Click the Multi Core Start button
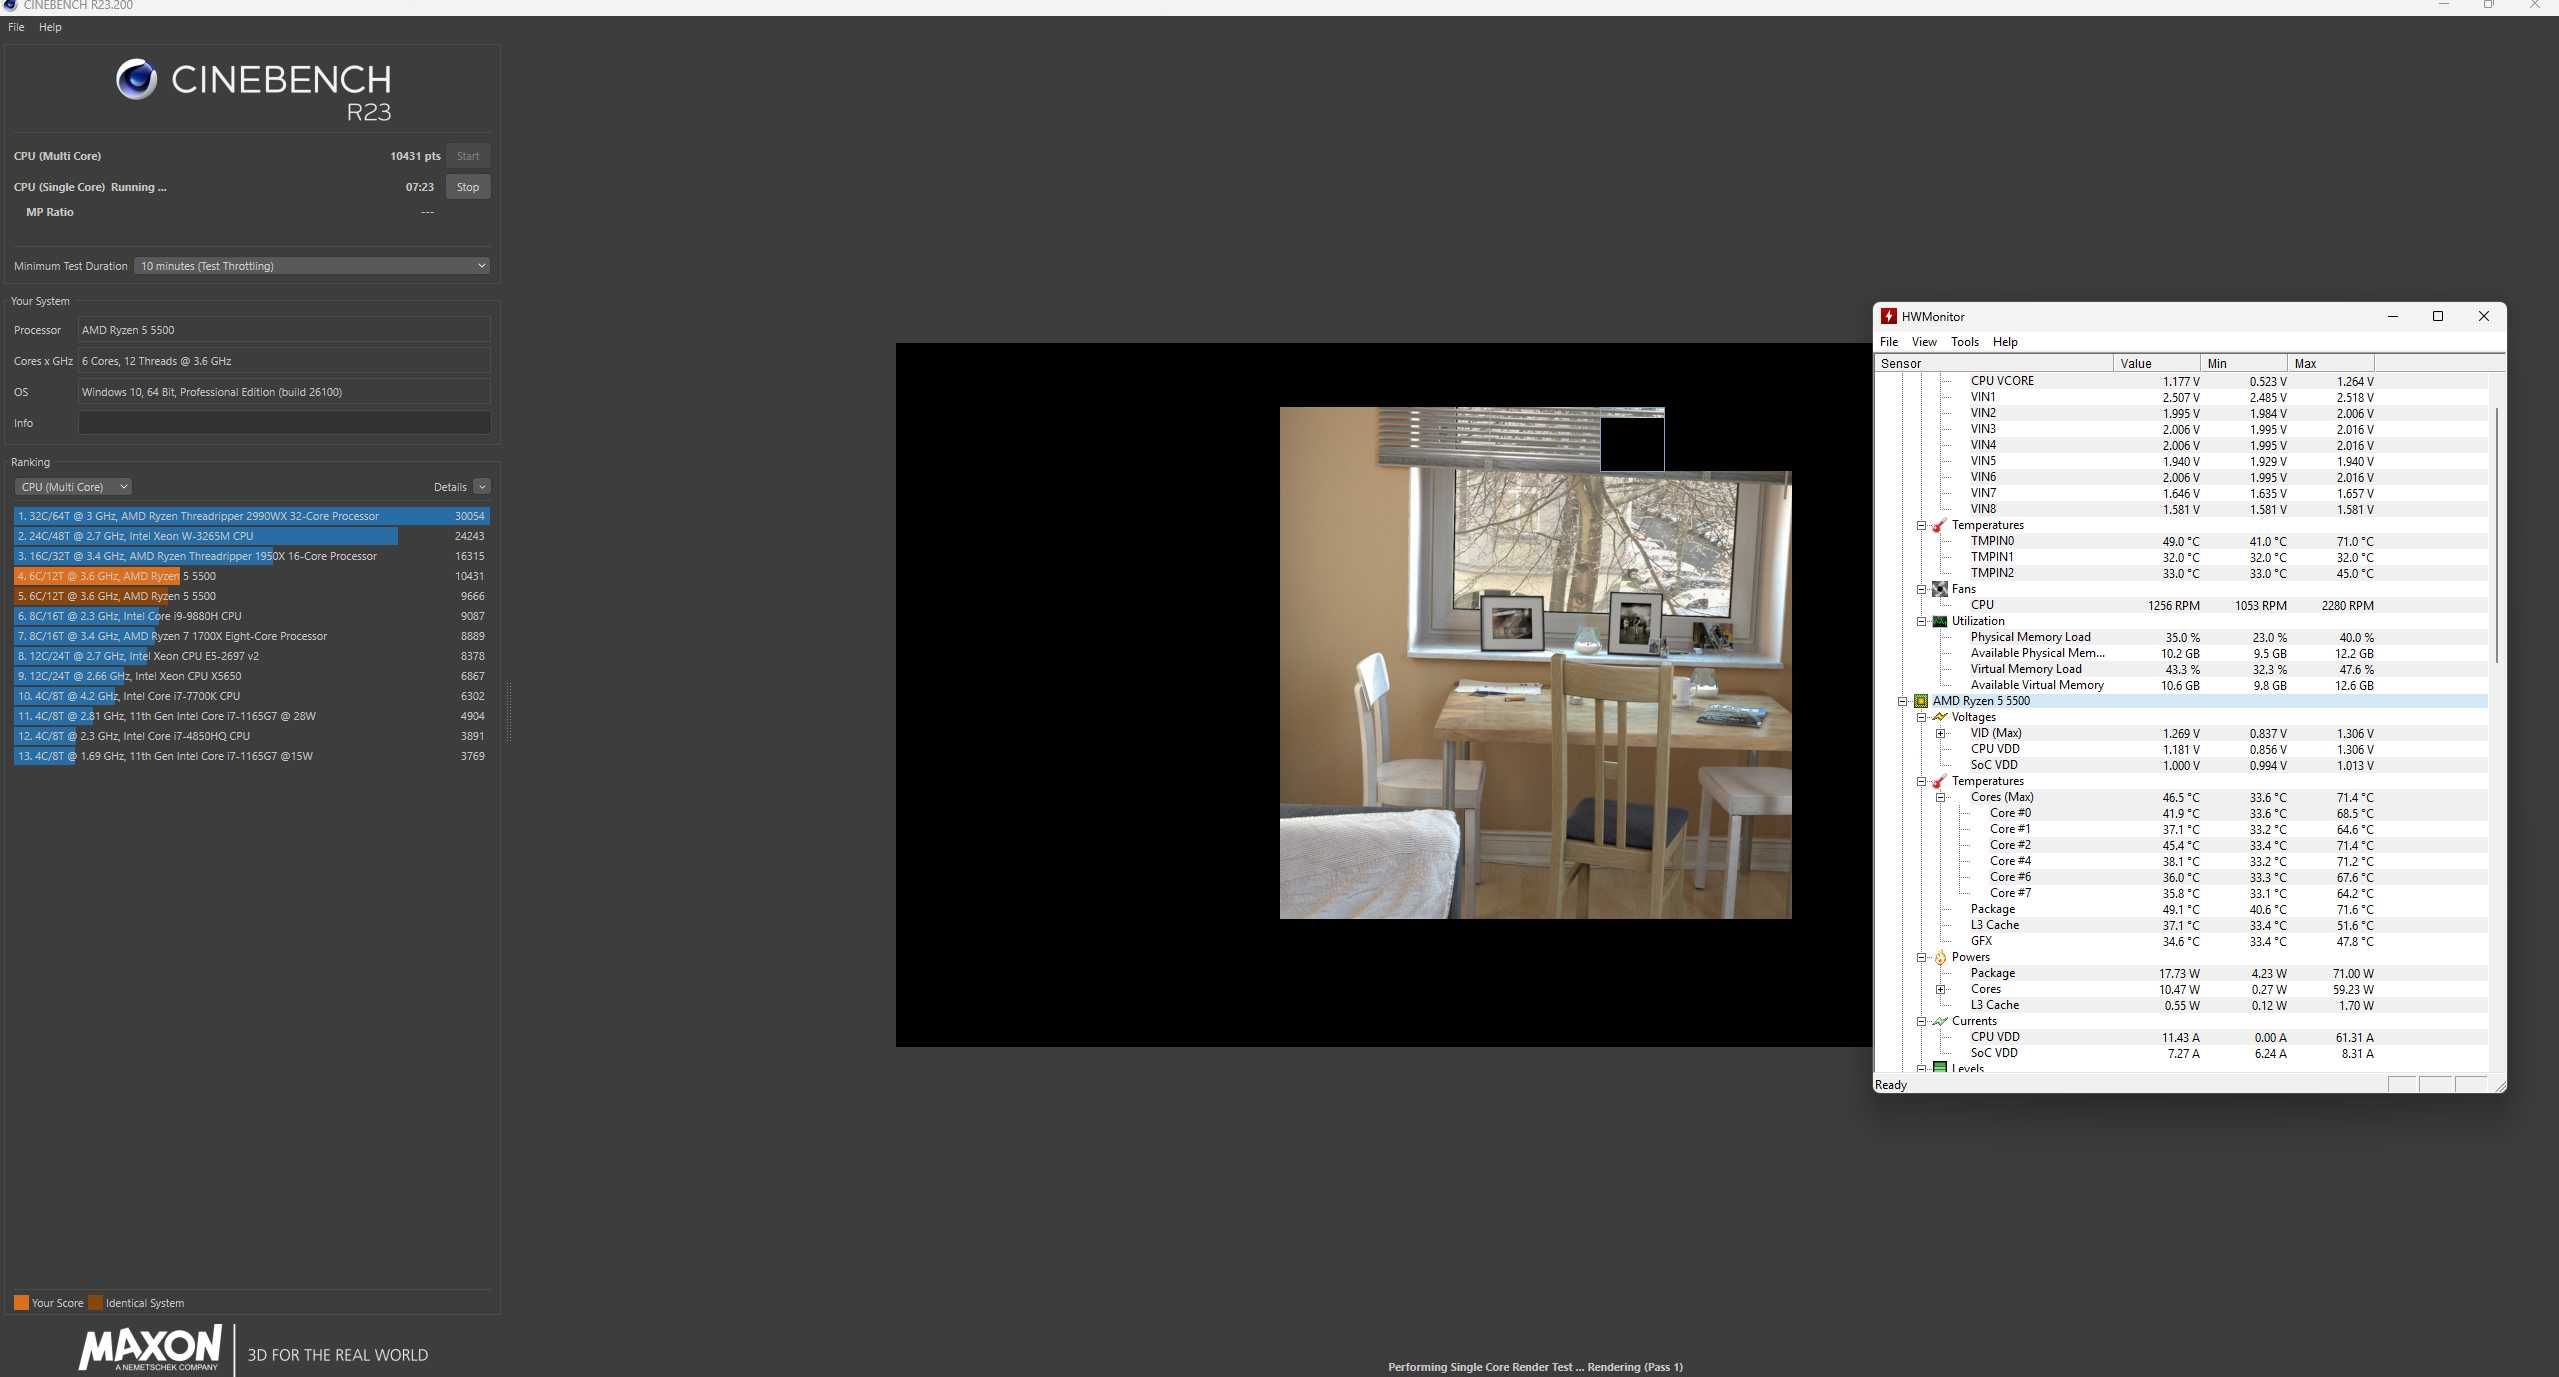Viewport: 2559px width, 1377px height. click(468, 156)
